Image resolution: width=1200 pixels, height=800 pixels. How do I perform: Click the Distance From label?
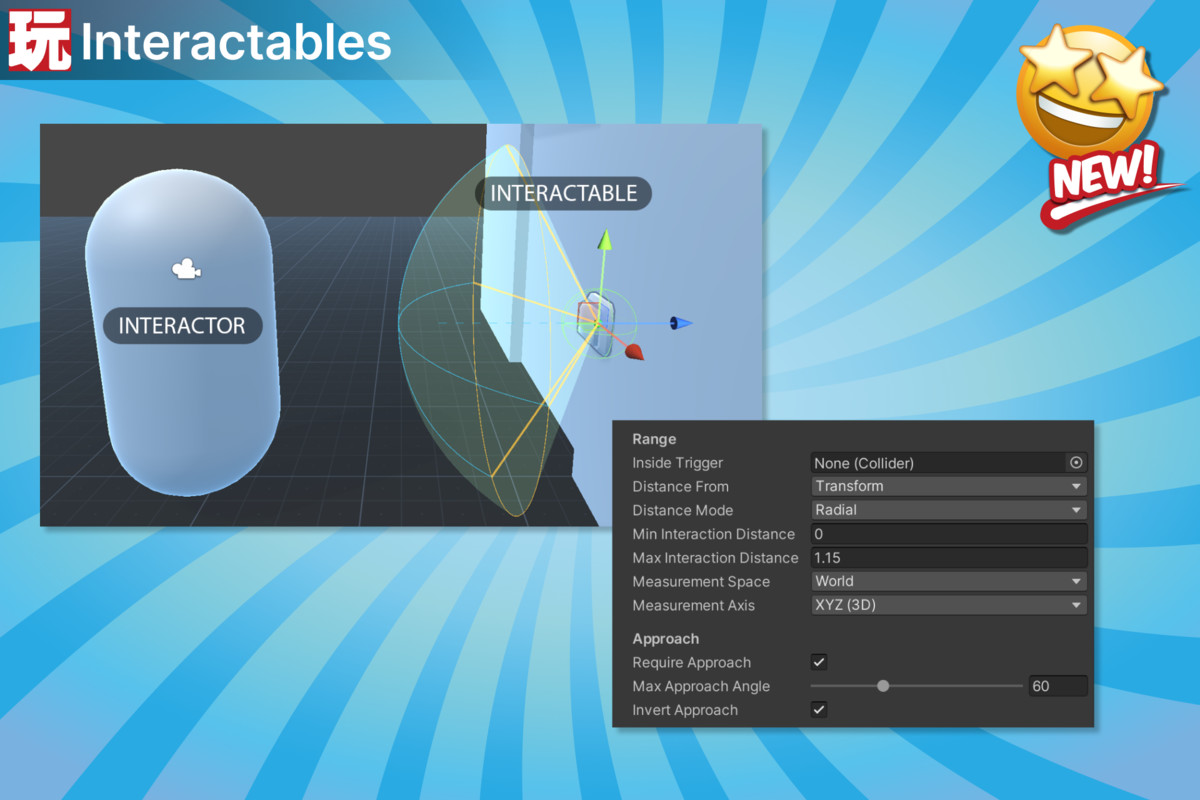(680, 486)
